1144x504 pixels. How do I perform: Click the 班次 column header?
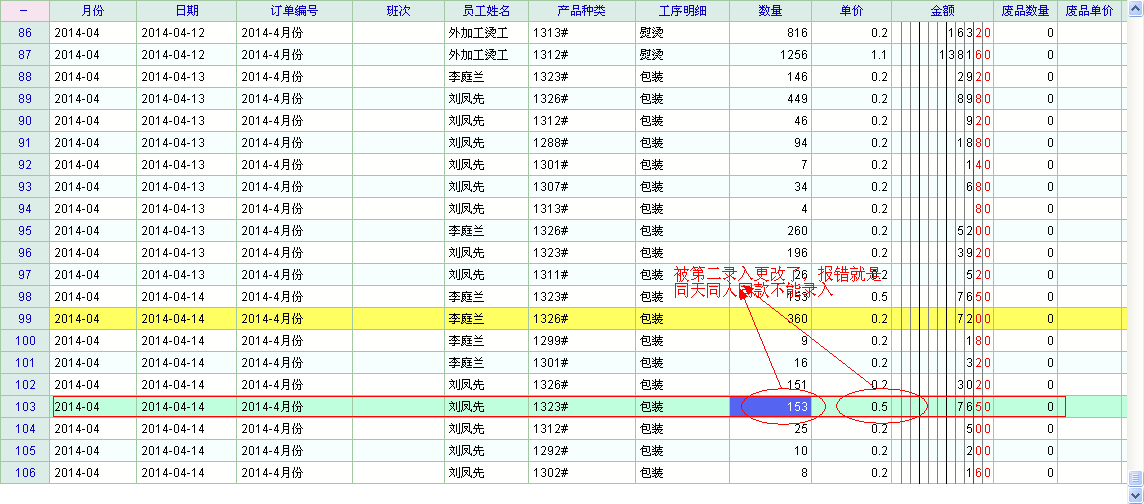pos(397,10)
